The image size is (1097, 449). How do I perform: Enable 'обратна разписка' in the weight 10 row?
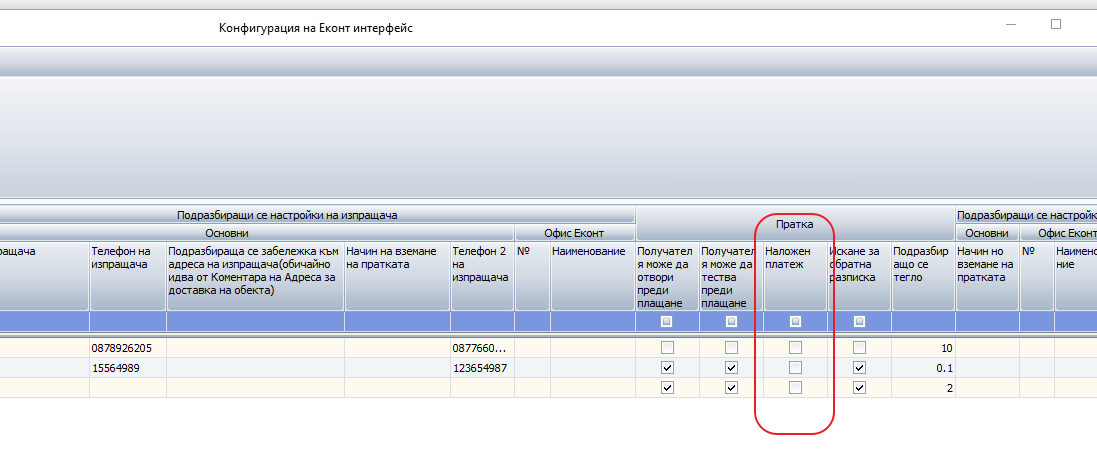pyautogui.click(x=859, y=348)
